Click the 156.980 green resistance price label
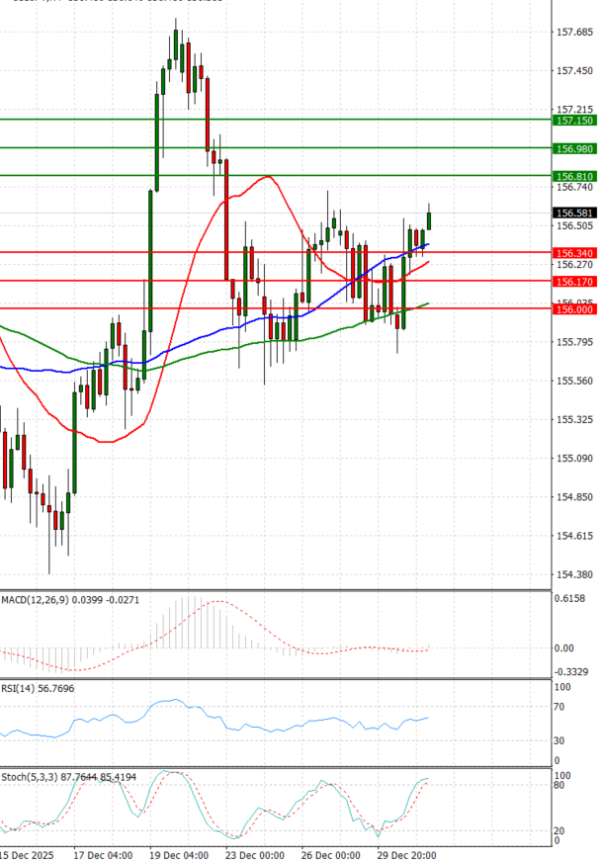The image size is (600, 863). click(573, 148)
